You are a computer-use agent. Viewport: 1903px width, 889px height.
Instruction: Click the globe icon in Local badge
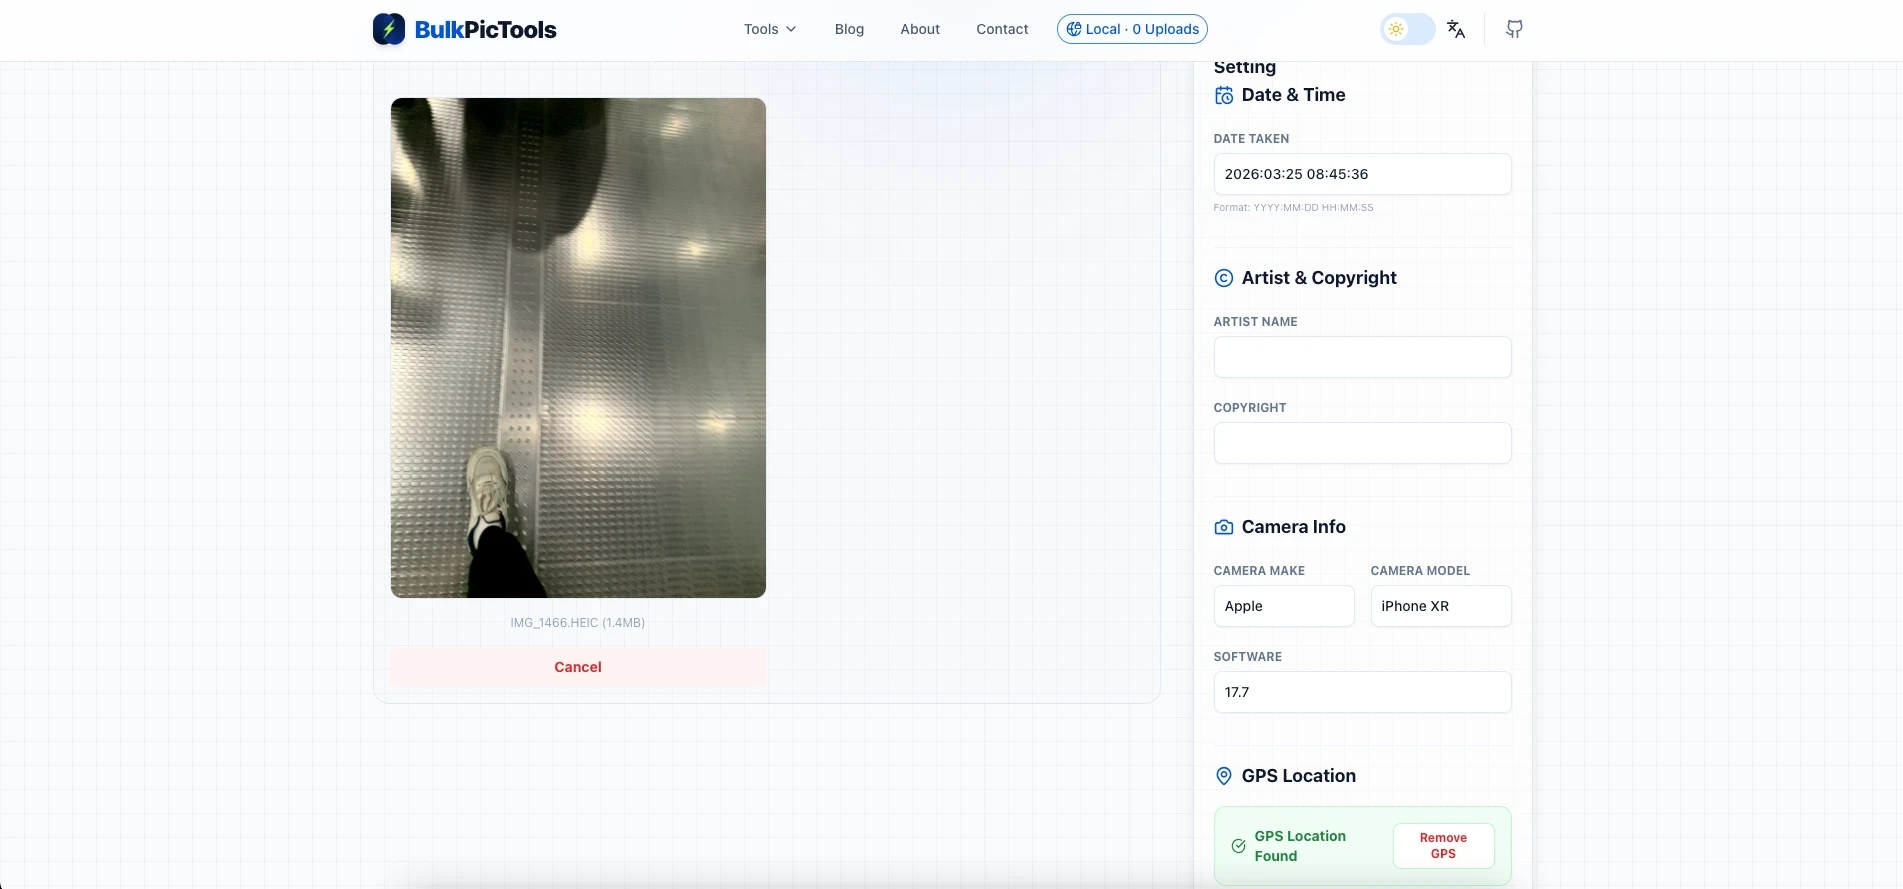(1074, 29)
